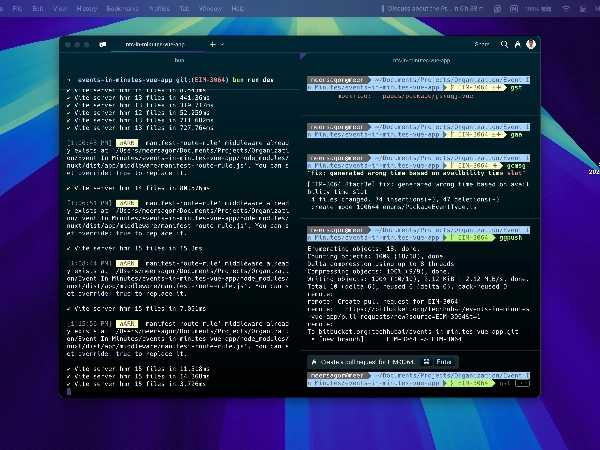Open the Profiles menu
This screenshot has width=600, height=450.
(x=159, y=8)
